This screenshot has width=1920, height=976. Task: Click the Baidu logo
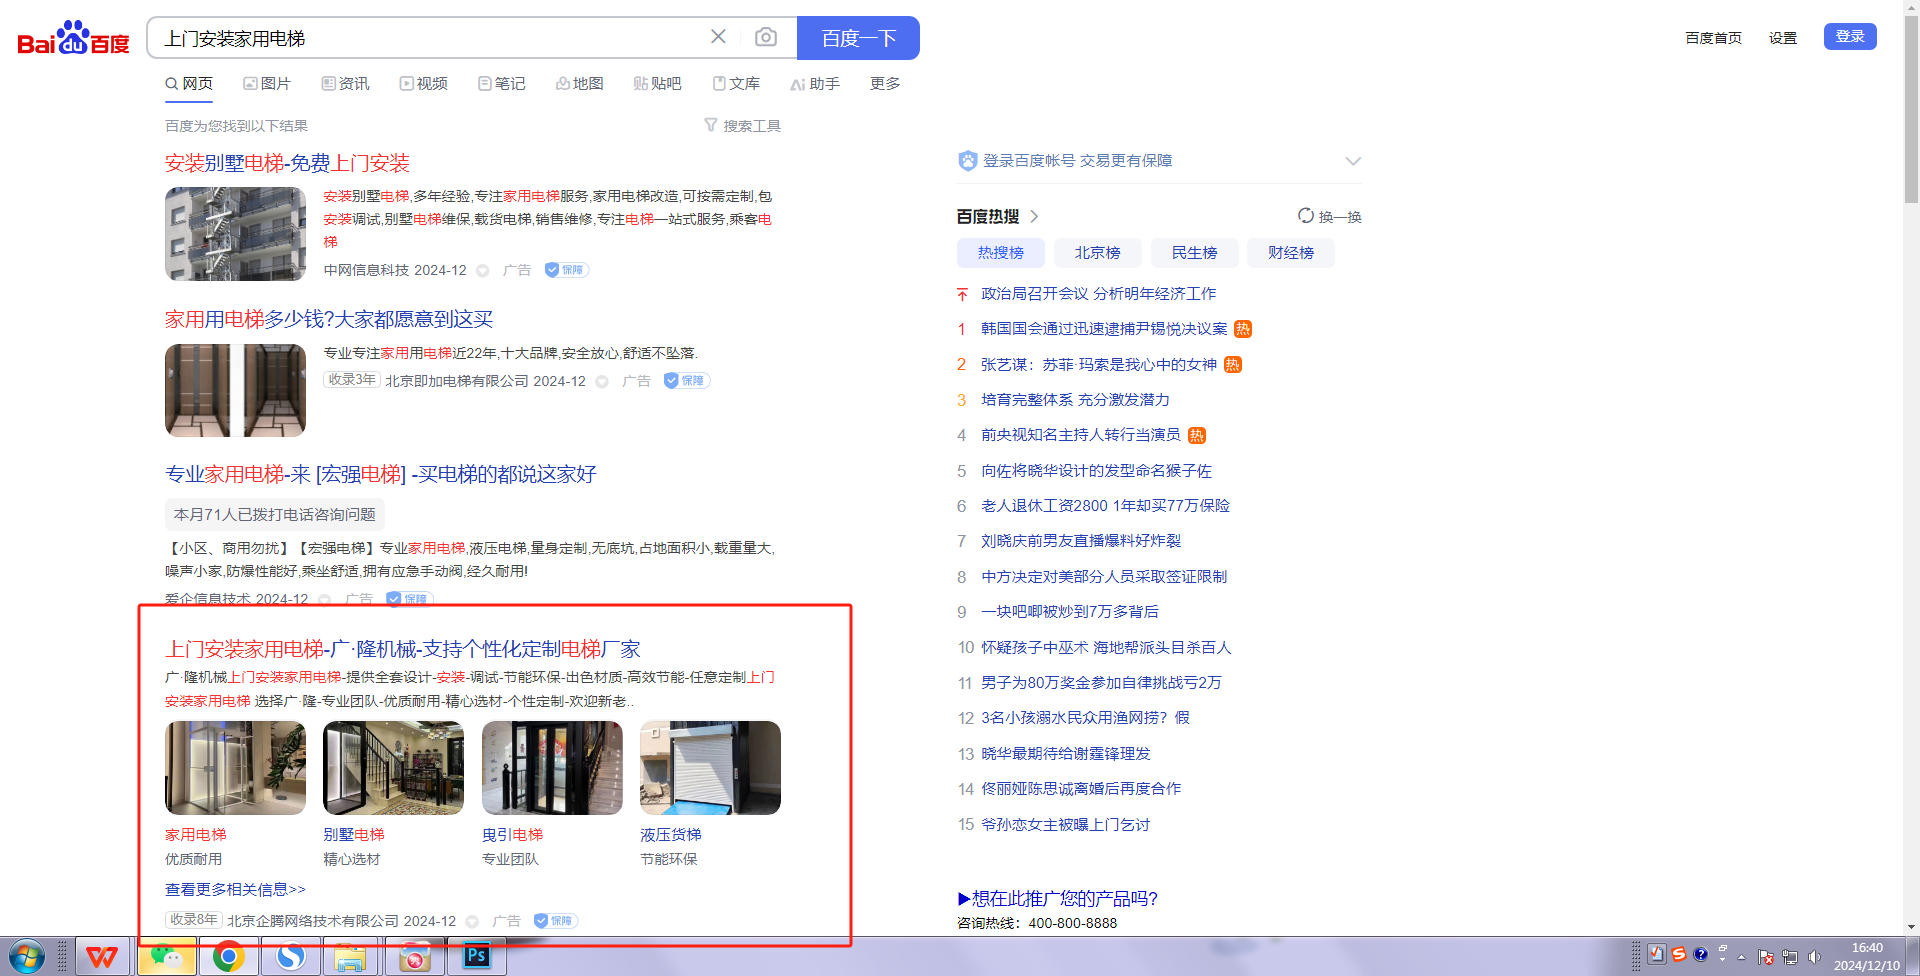(x=73, y=38)
